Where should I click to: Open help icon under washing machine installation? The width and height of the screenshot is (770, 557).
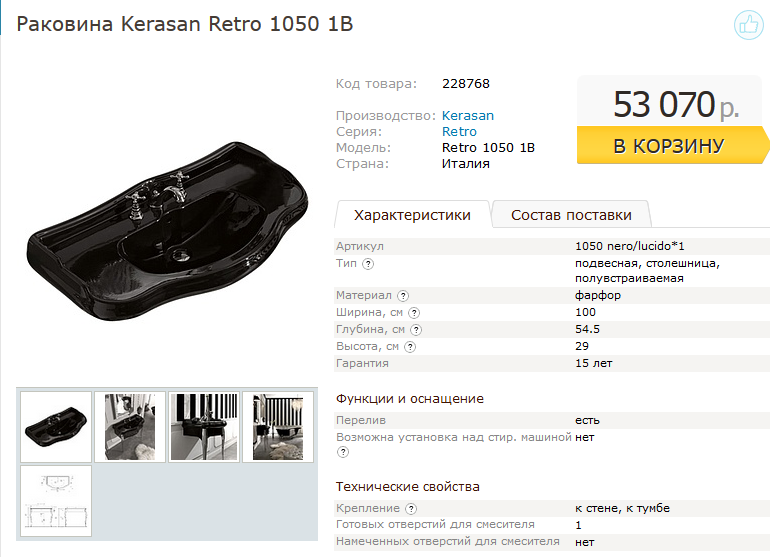coord(343,452)
